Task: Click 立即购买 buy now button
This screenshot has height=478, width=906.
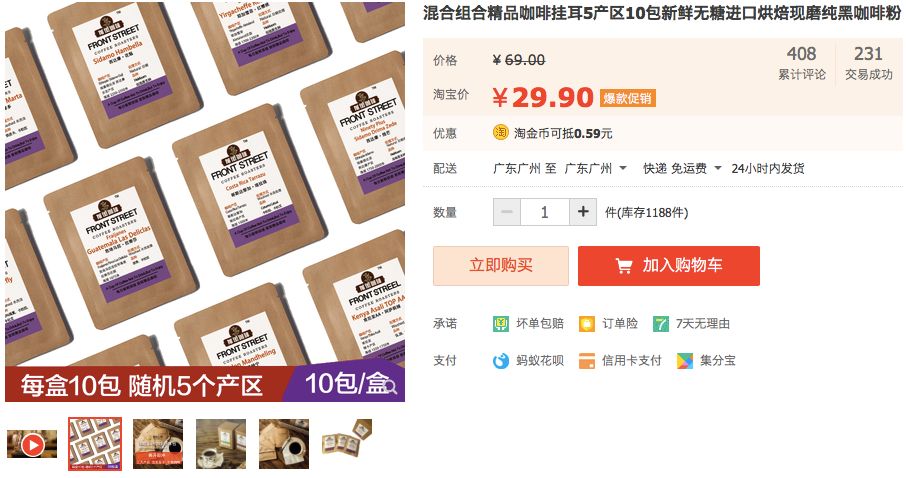Action: pyautogui.click(x=501, y=266)
